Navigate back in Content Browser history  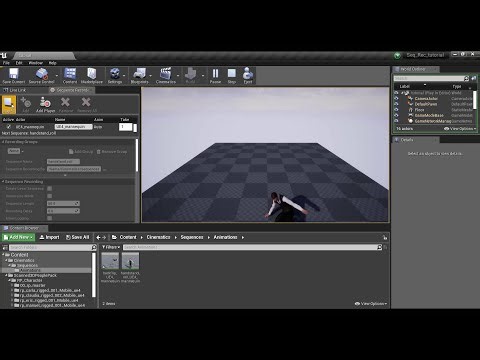(98, 237)
